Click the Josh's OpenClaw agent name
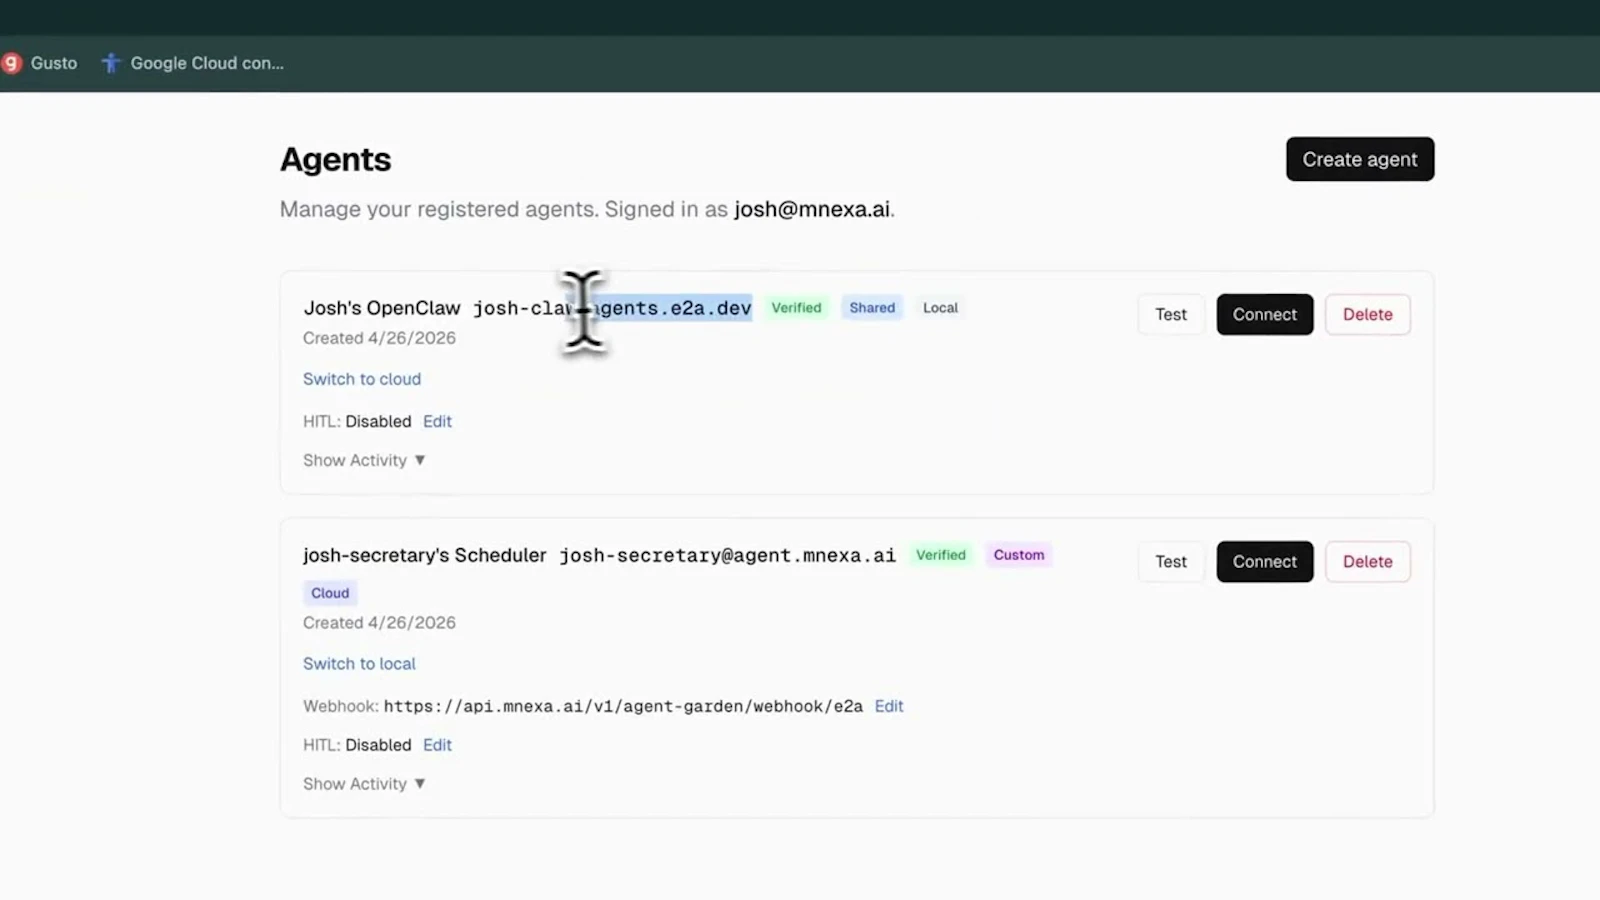1600x900 pixels. [x=382, y=308]
